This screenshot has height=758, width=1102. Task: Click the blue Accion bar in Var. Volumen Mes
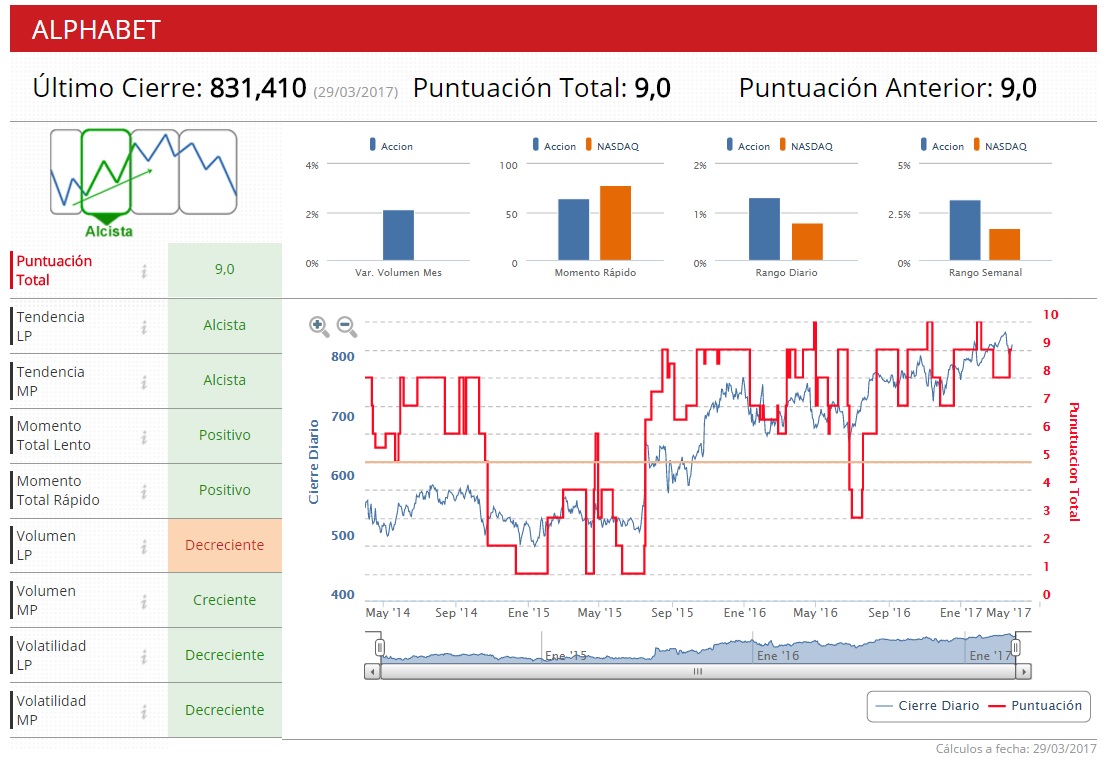(398, 235)
